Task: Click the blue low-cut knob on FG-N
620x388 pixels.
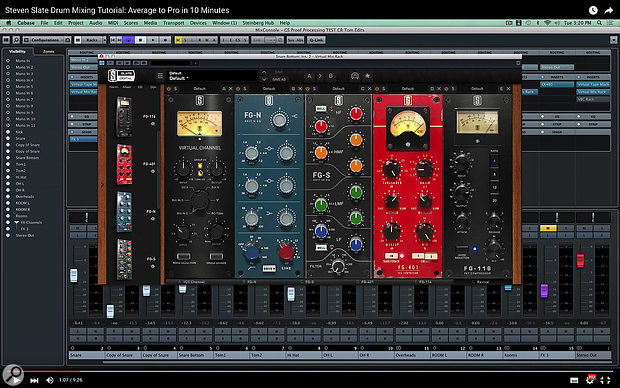Action: pos(251,250)
